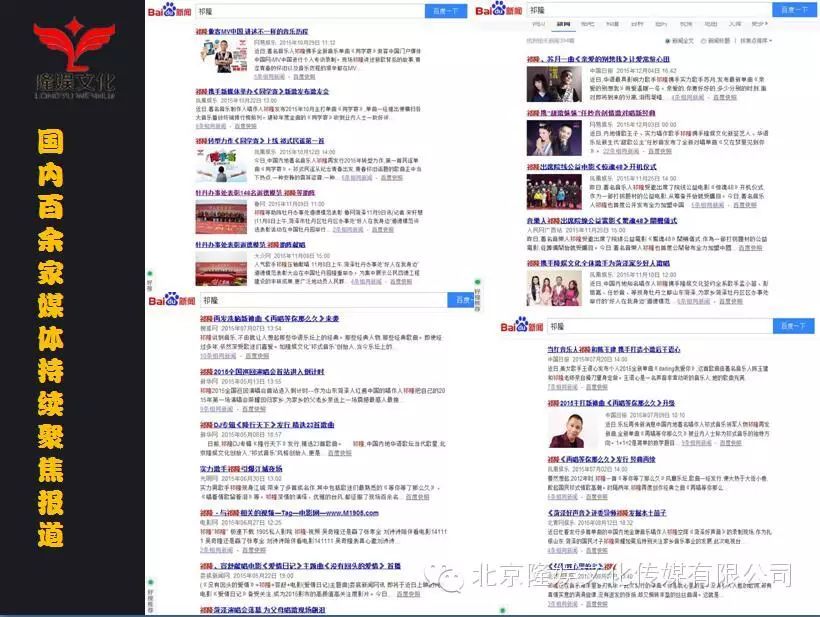Click the Baidu News logo above the 再唱等你那么久 来袭 result

172,300
